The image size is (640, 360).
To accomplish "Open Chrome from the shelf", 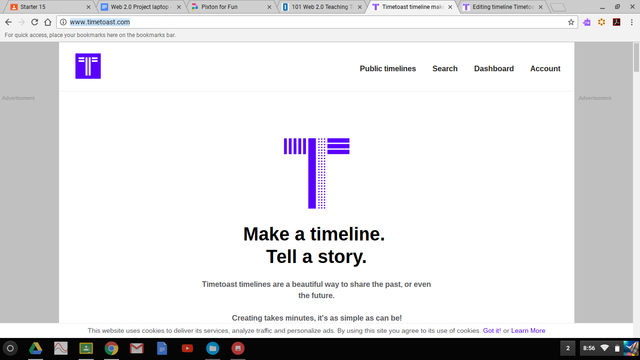I will coord(111,348).
